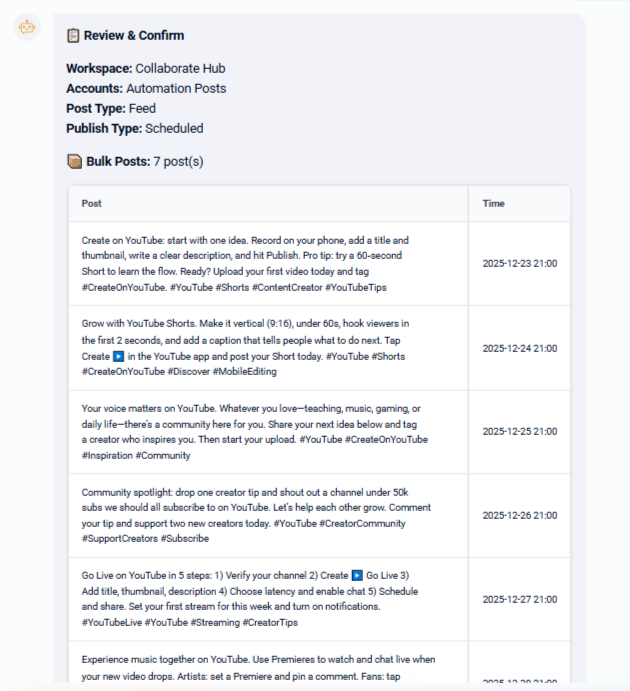
Task: Select the 2025-12-23 21:00 time cell
Action: 519,264
